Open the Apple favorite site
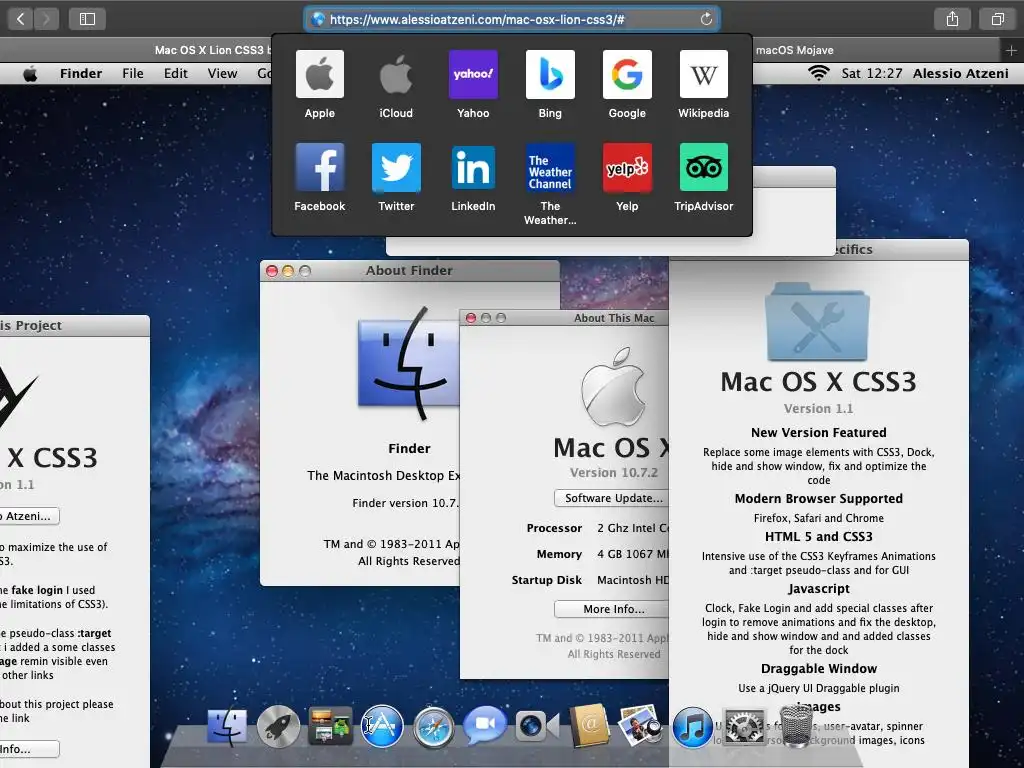 [319, 85]
